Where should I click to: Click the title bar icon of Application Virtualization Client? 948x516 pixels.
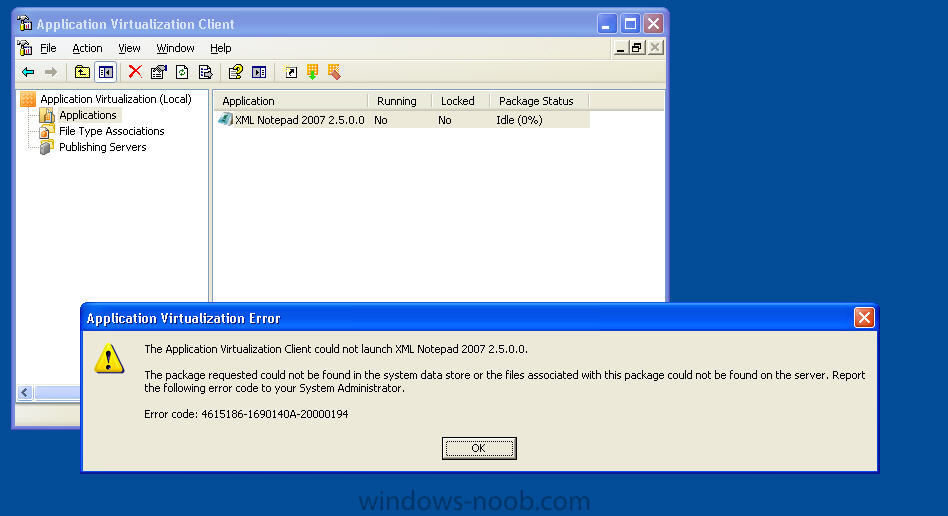[25, 24]
